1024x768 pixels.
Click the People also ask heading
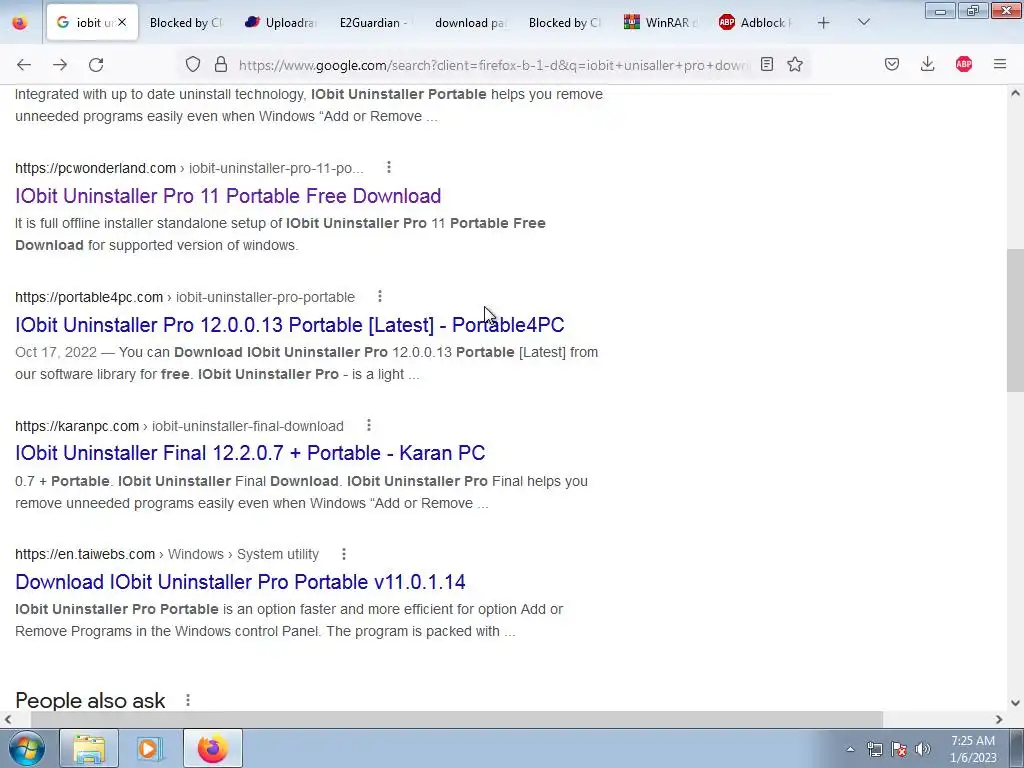(90, 701)
